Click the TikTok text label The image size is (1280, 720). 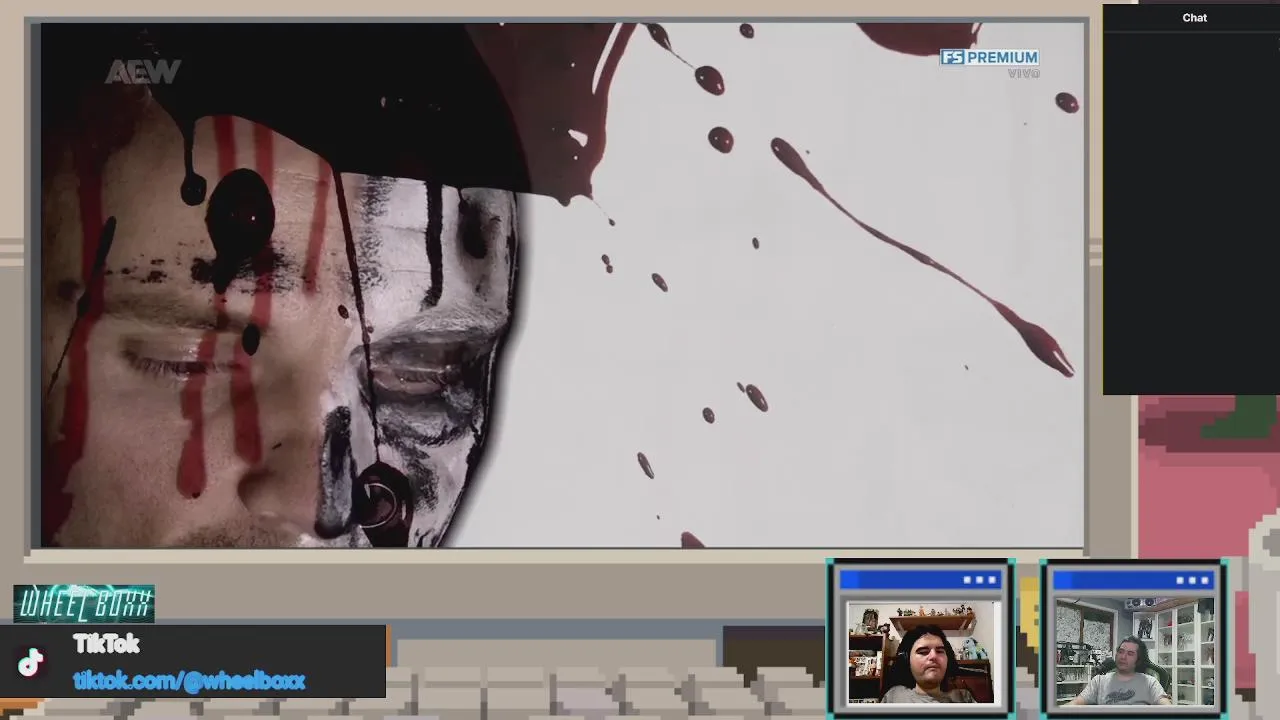[106, 644]
